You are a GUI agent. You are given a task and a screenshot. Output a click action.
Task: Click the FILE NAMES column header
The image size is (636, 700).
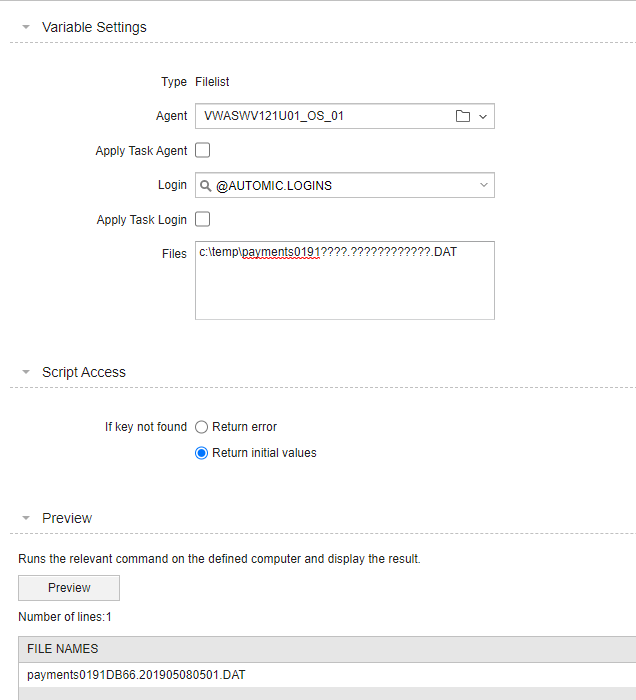pyautogui.click(x=62, y=649)
